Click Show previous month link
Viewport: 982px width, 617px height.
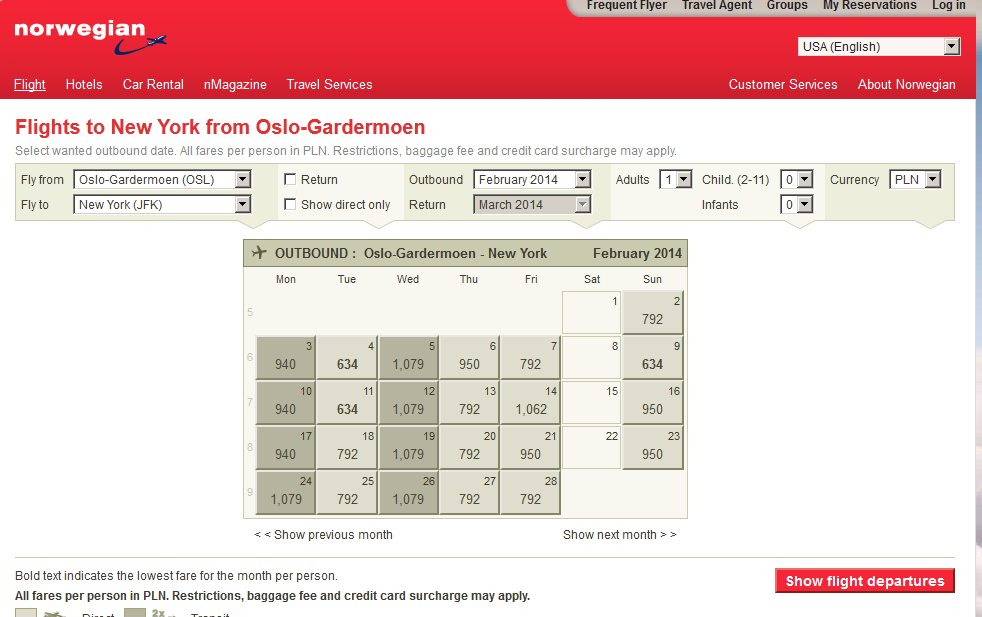(323, 534)
